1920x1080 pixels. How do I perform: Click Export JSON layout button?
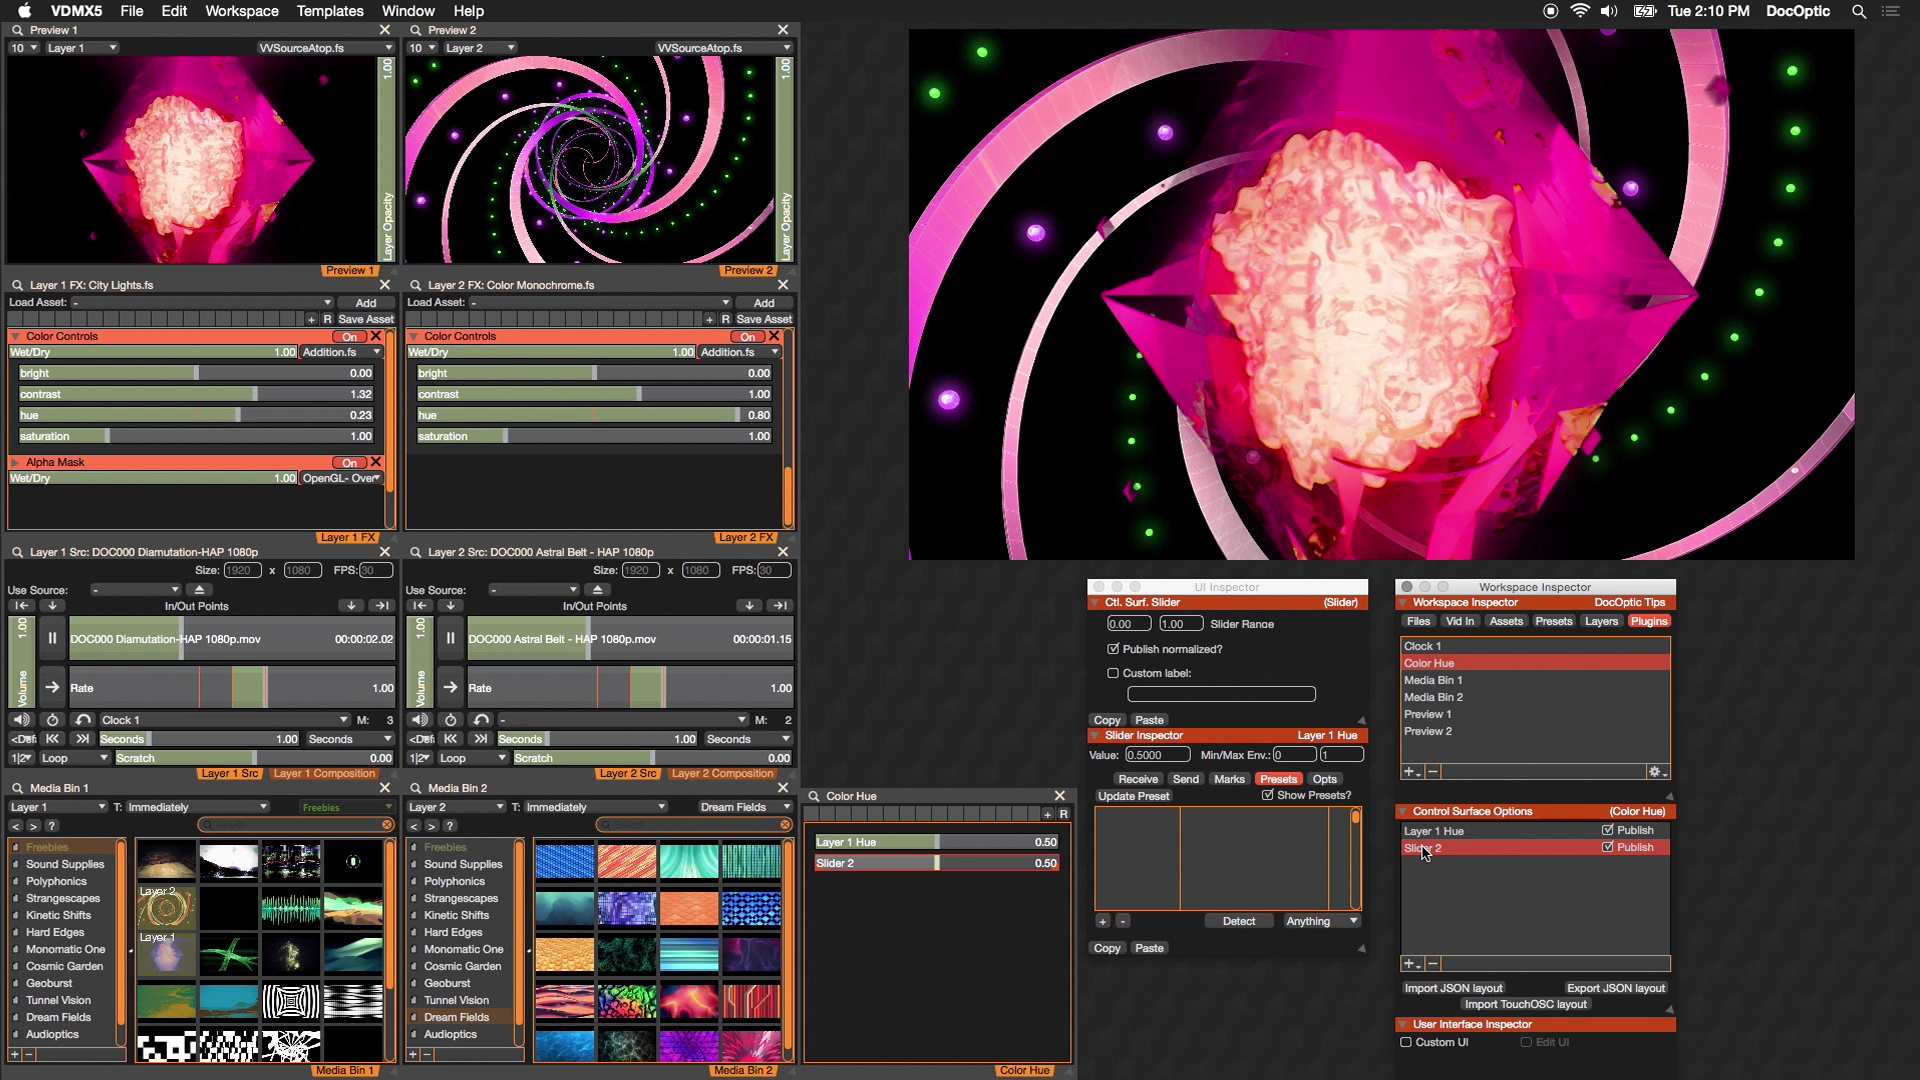(1615, 988)
